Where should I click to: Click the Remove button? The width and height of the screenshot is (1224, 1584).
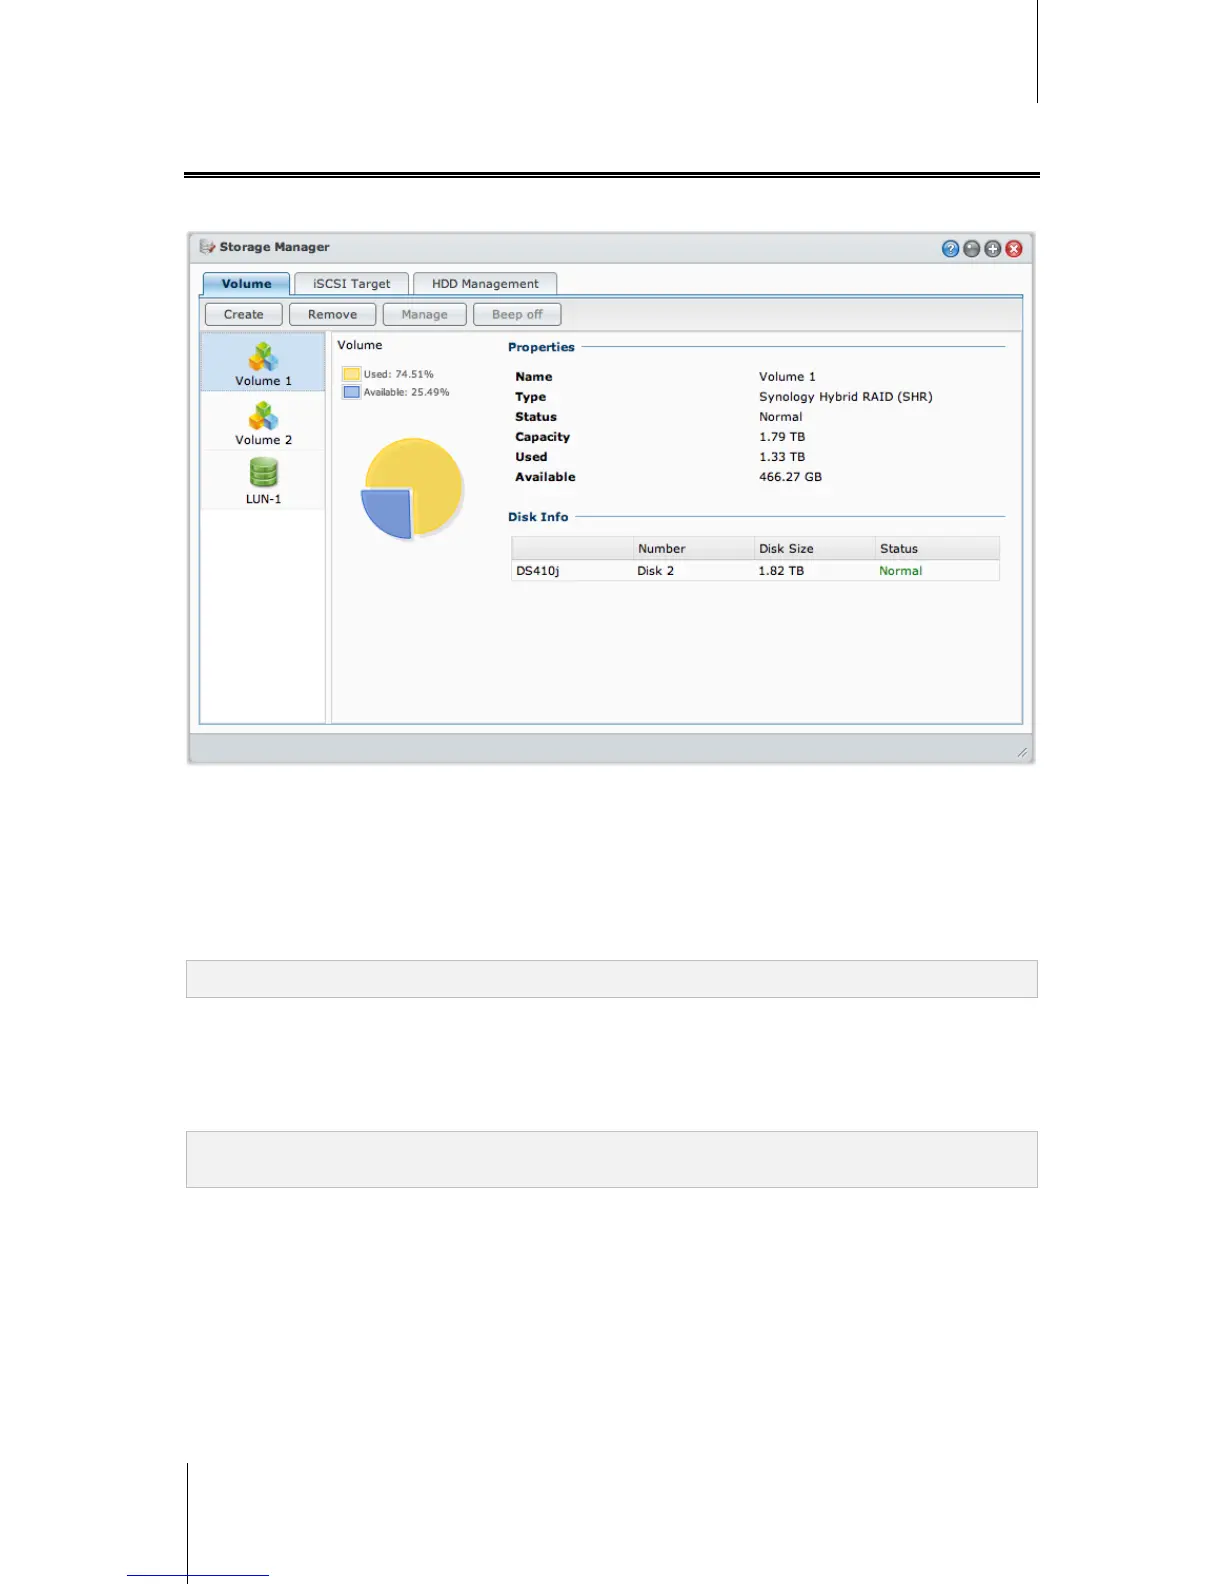(x=332, y=314)
